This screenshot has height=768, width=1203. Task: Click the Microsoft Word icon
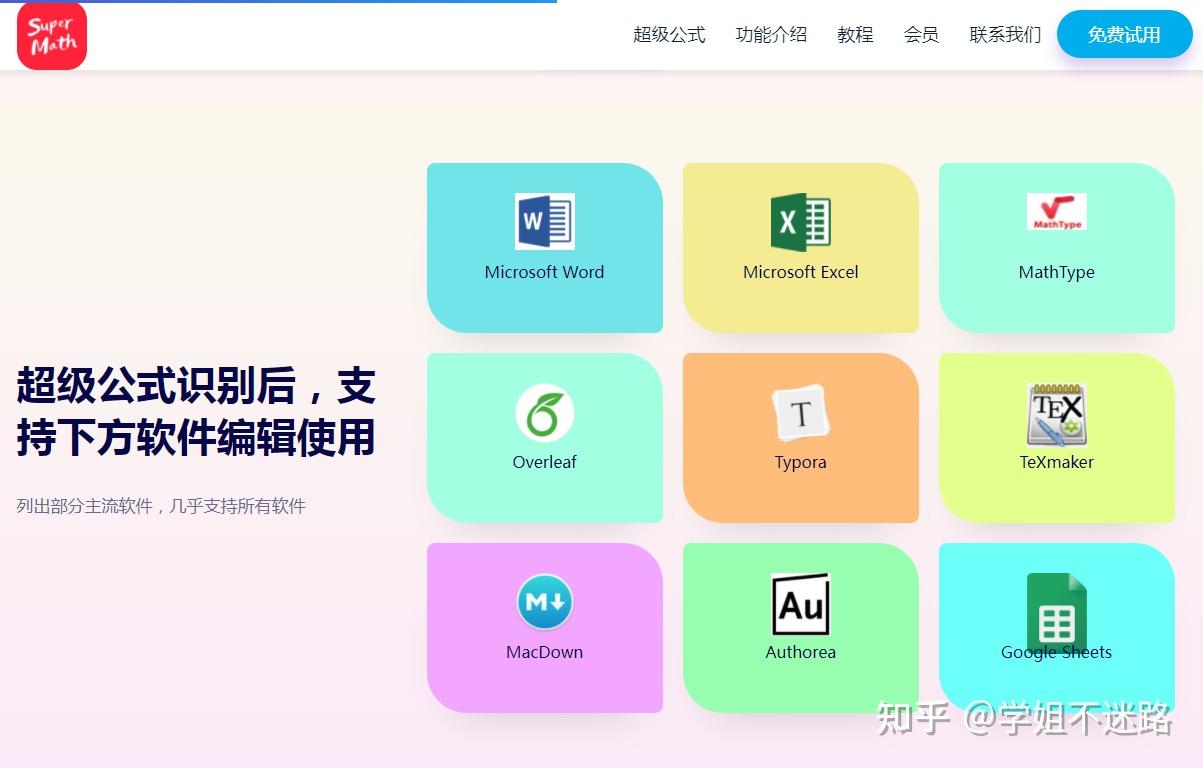coord(544,221)
